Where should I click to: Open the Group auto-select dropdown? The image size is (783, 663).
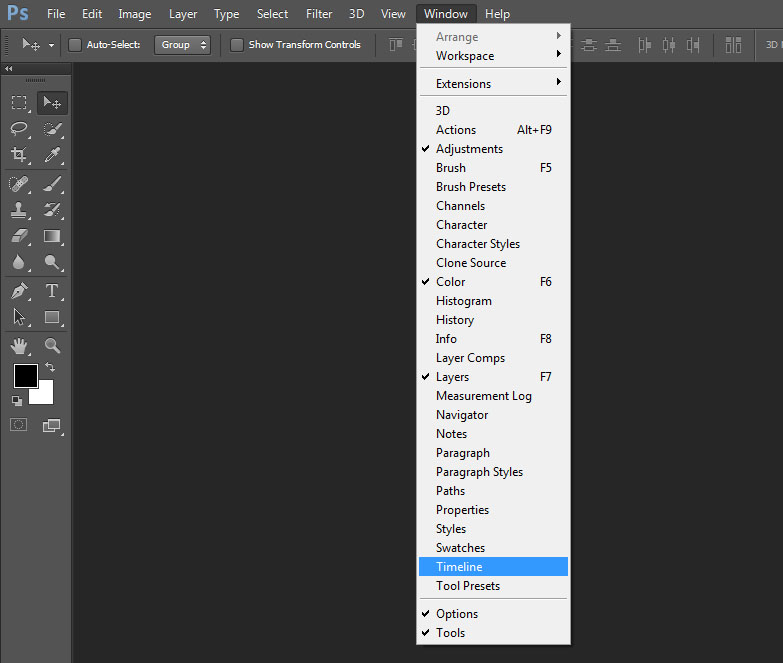[182, 45]
